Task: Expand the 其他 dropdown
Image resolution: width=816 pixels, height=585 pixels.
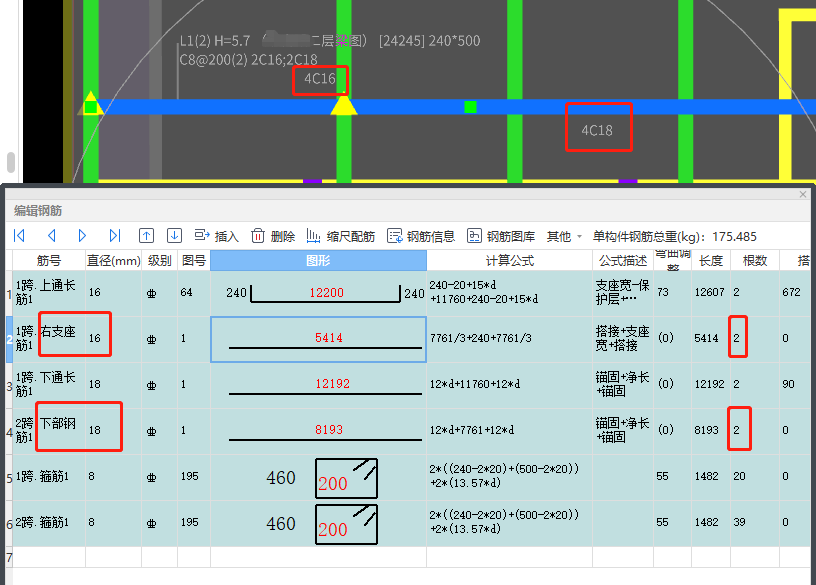Action: click(564, 236)
